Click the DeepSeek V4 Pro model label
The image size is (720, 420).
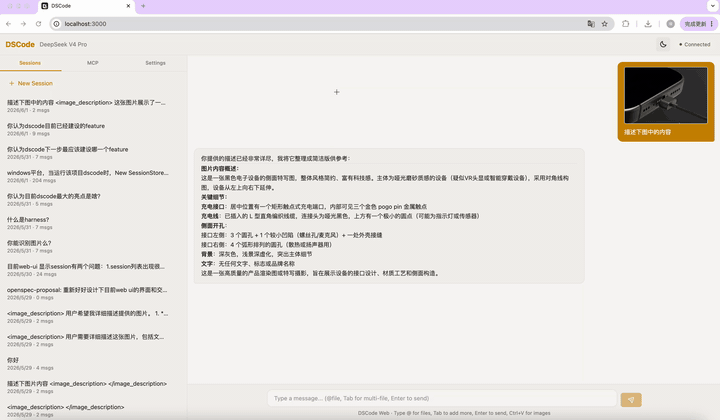(63, 45)
